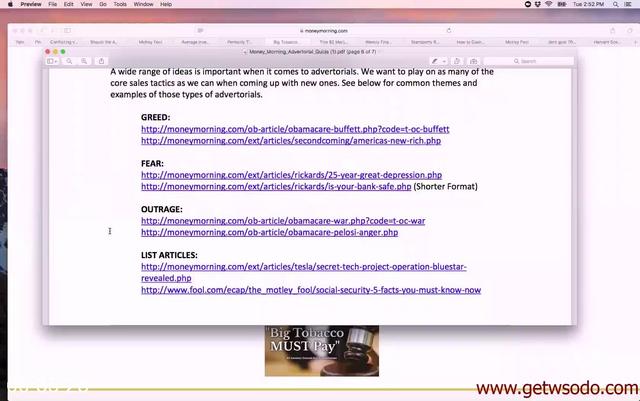Screen dimensions: 640x401
Task: Click the Dropbox menu bar icon
Action: tap(538, 4)
